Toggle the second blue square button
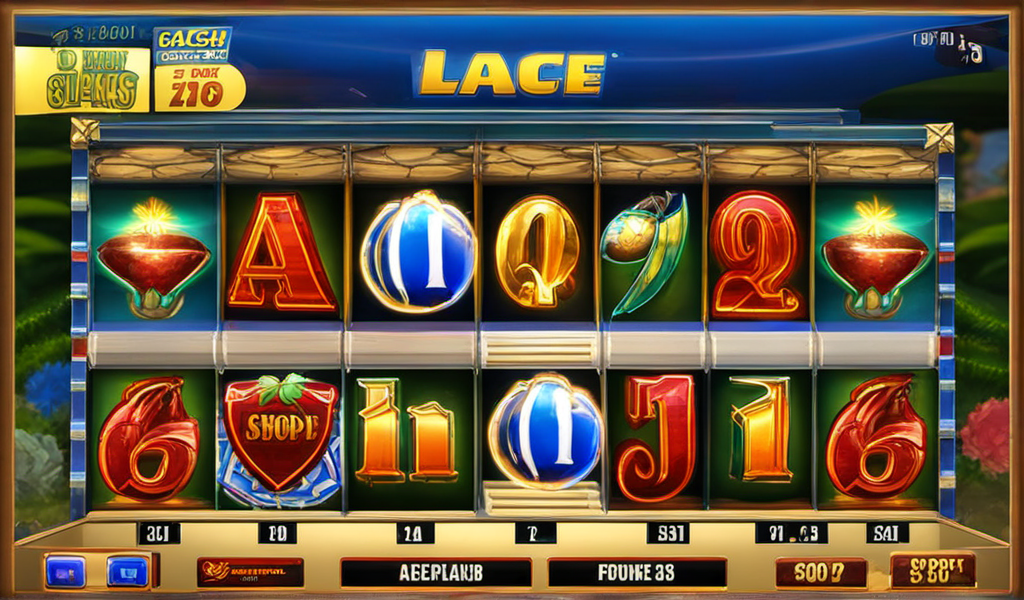 tap(129, 572)
